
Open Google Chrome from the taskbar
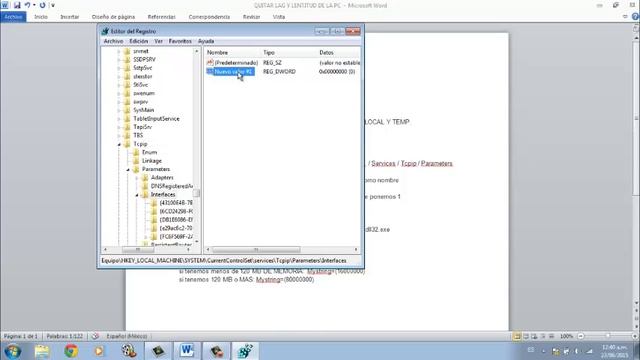click(x=71, y=351)
